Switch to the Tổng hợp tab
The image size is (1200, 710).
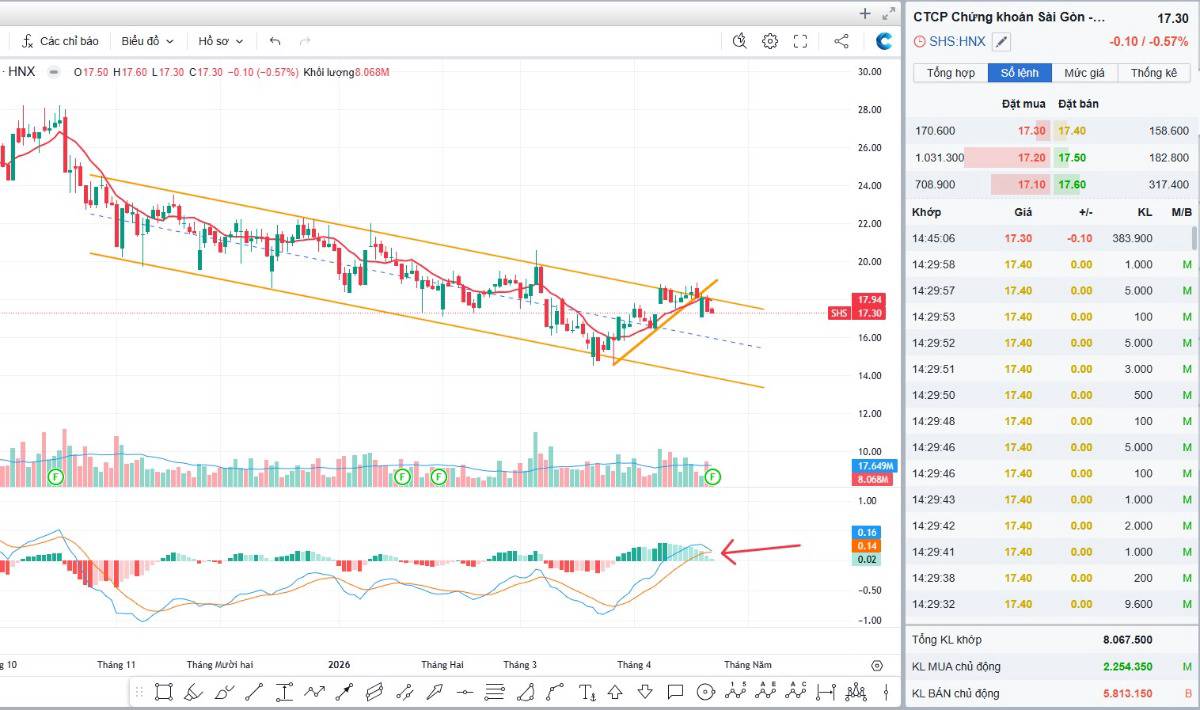pyautogui.click(x=950, y=73)
